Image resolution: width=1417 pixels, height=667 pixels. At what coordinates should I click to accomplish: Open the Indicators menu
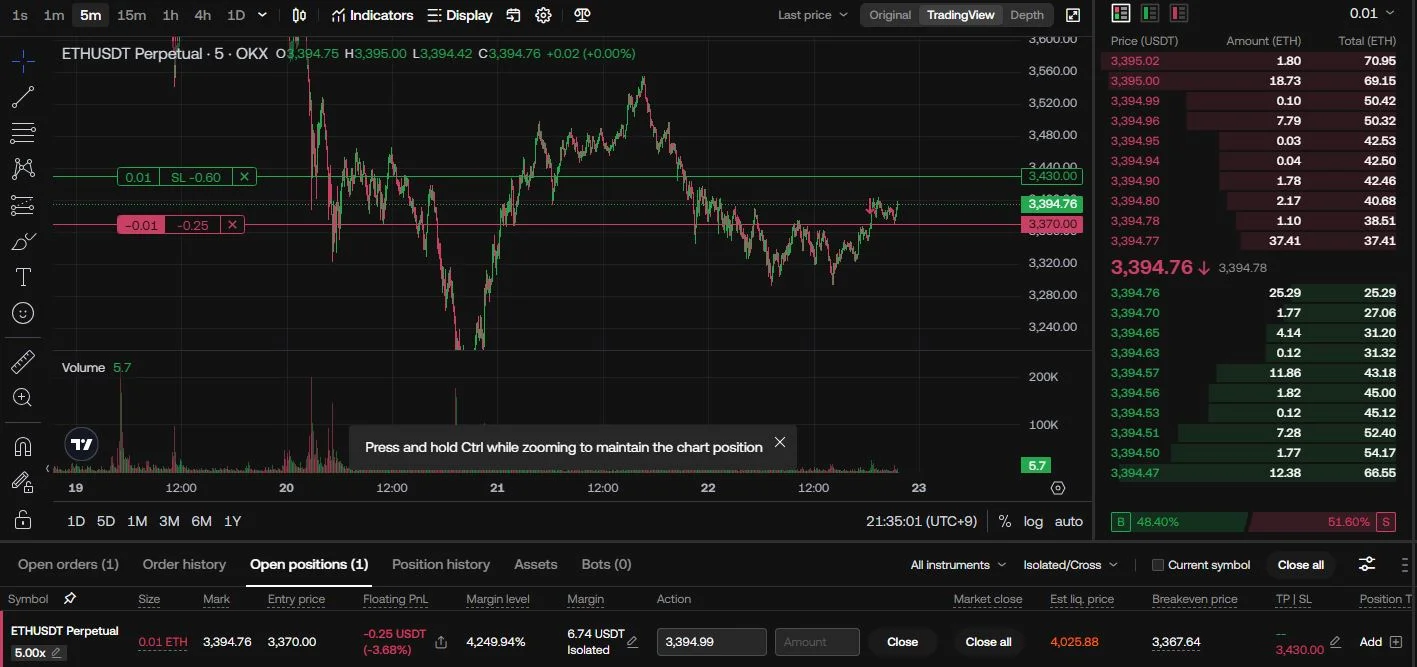[x=372, y=15]
